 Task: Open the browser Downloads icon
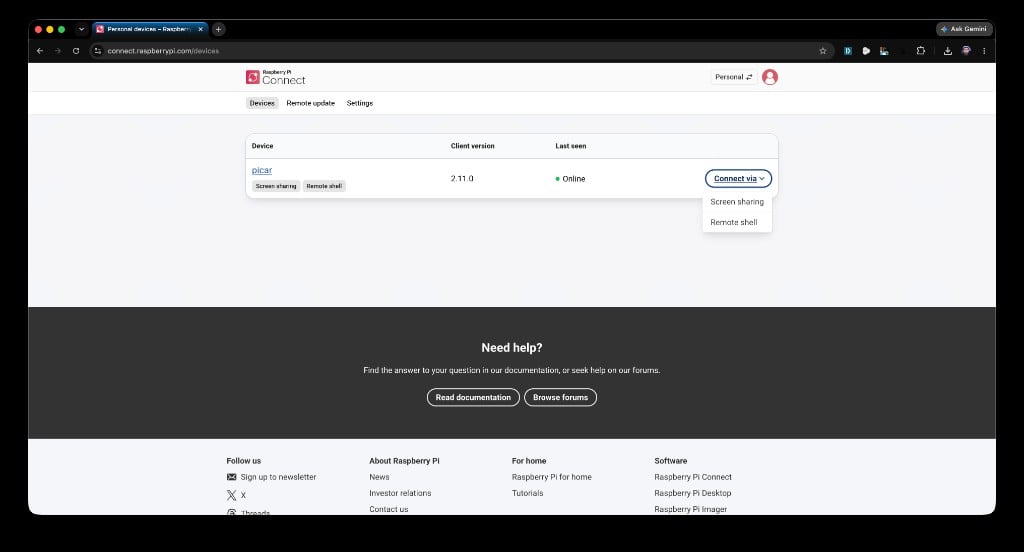[x=948, y=51]
